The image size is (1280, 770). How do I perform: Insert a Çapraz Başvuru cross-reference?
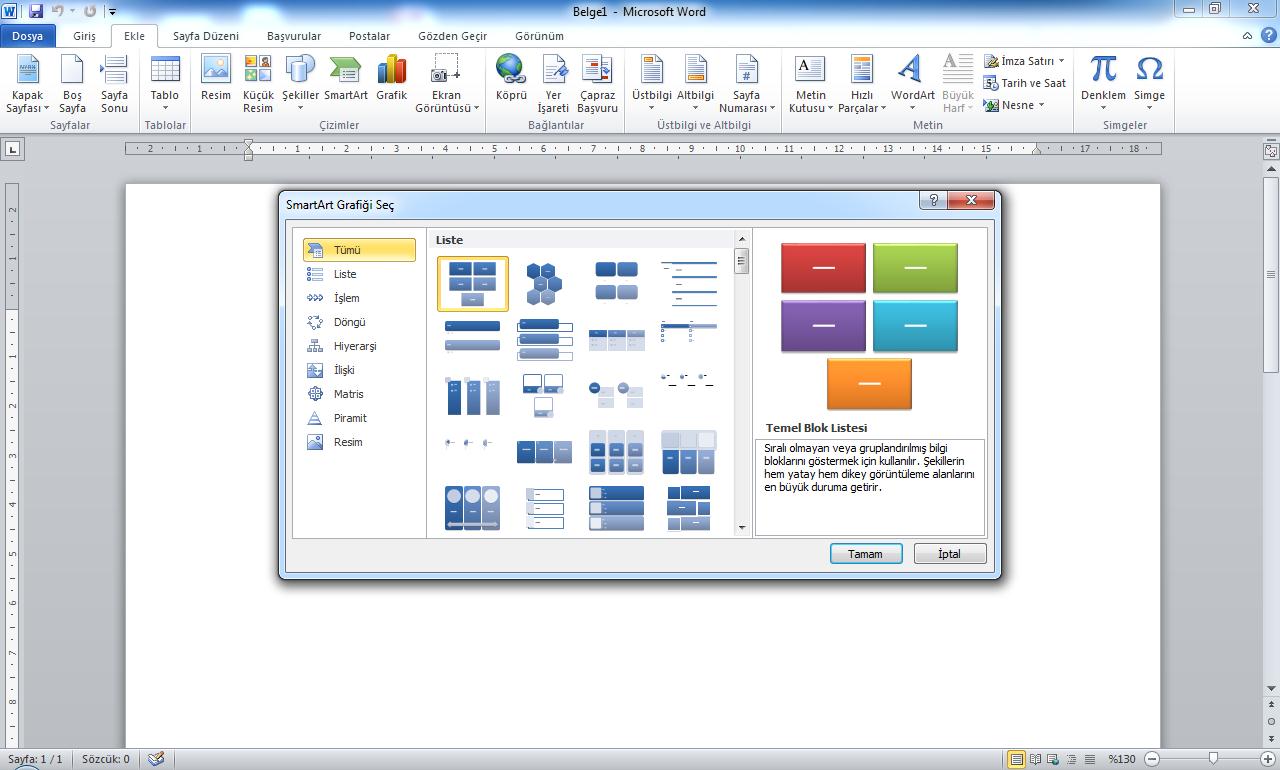tap(597, 84)
